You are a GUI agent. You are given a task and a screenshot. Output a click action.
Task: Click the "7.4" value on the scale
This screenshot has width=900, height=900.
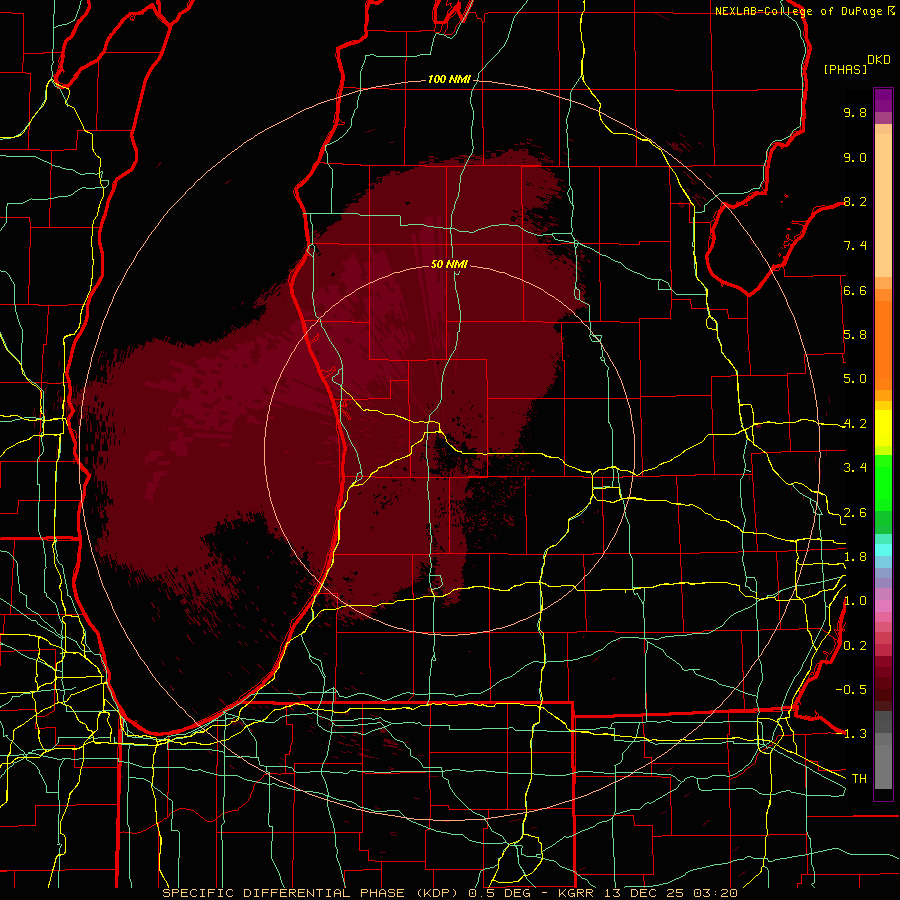click(x=855, y=246)
